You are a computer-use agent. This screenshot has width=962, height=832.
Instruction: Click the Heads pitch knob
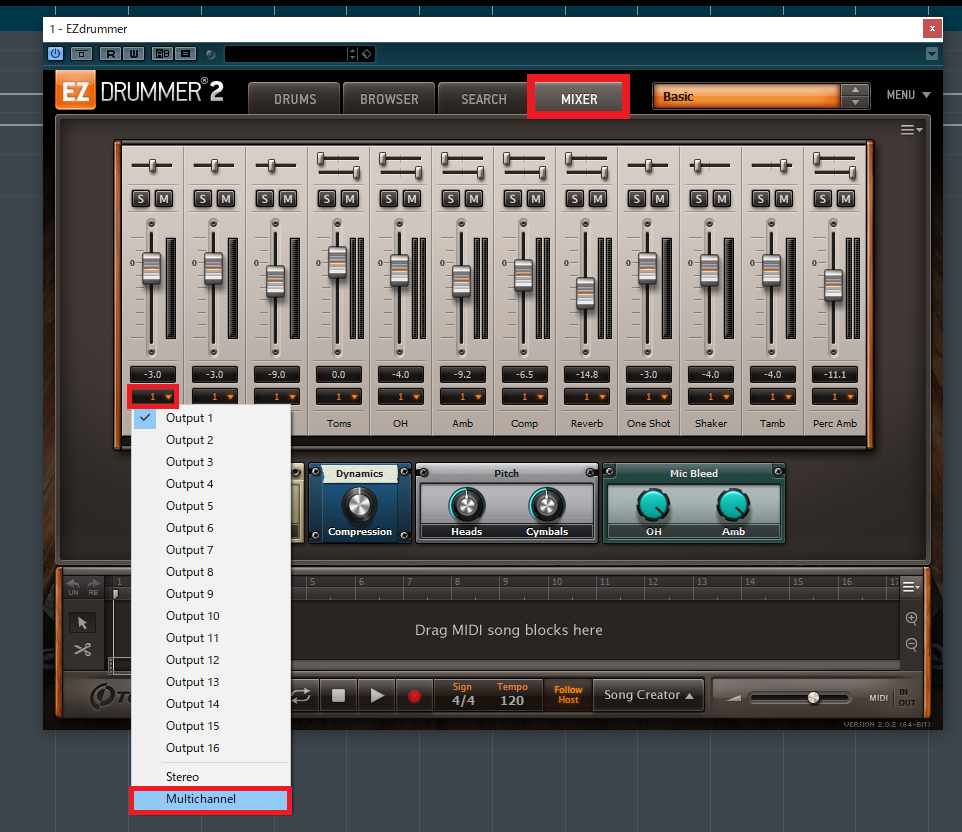point(467,505)
